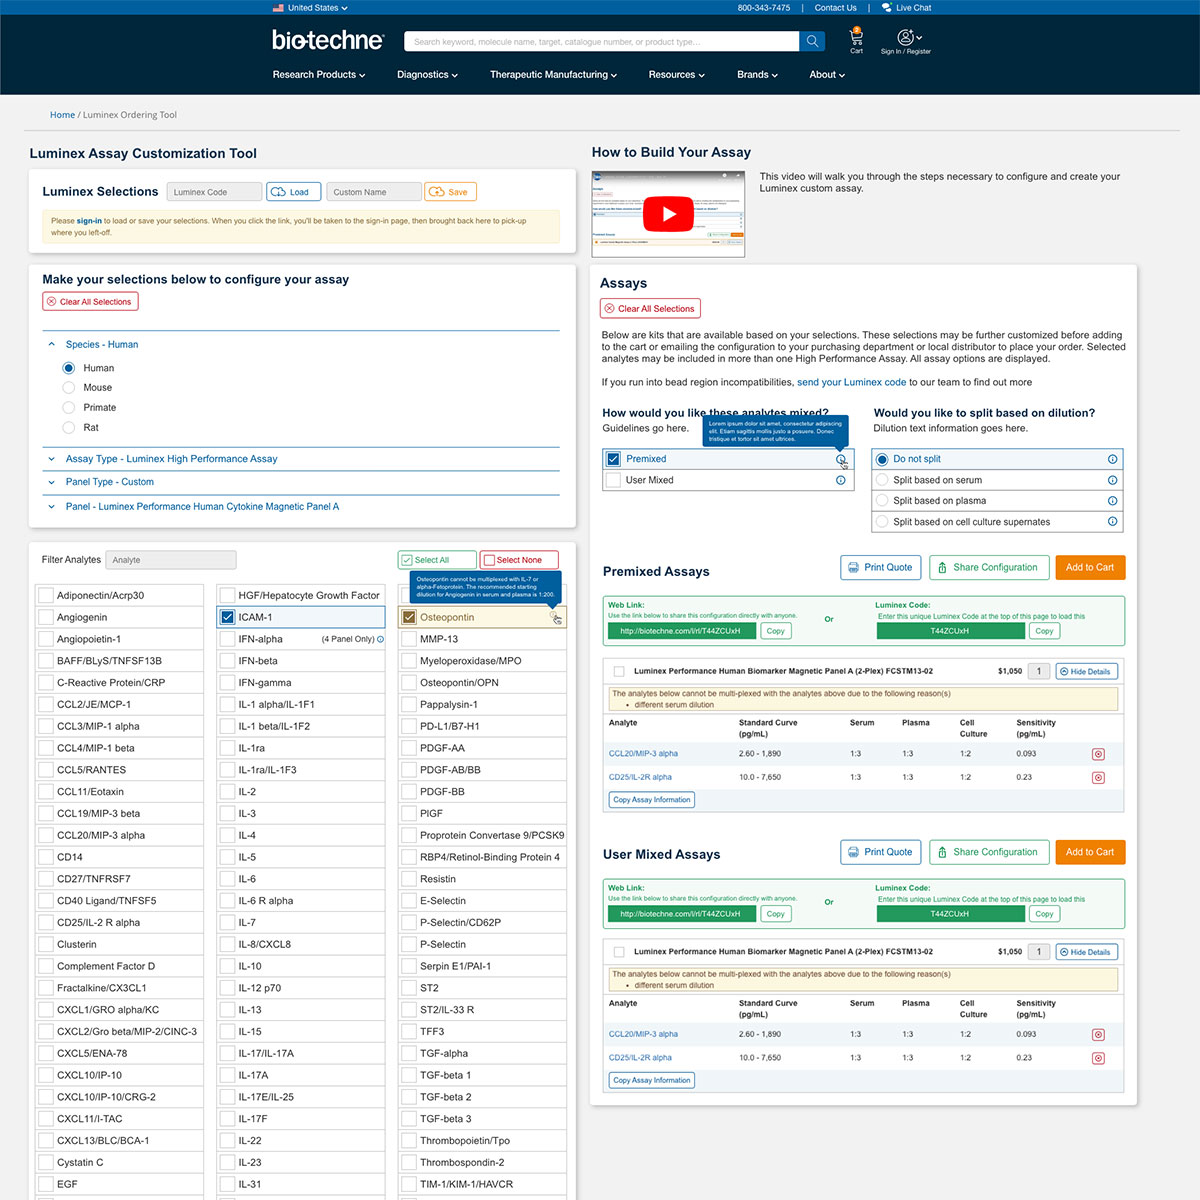1200x1200 pixels.
Task: Click the Sign In / Register user icon
Action: (x=905, y=37)
